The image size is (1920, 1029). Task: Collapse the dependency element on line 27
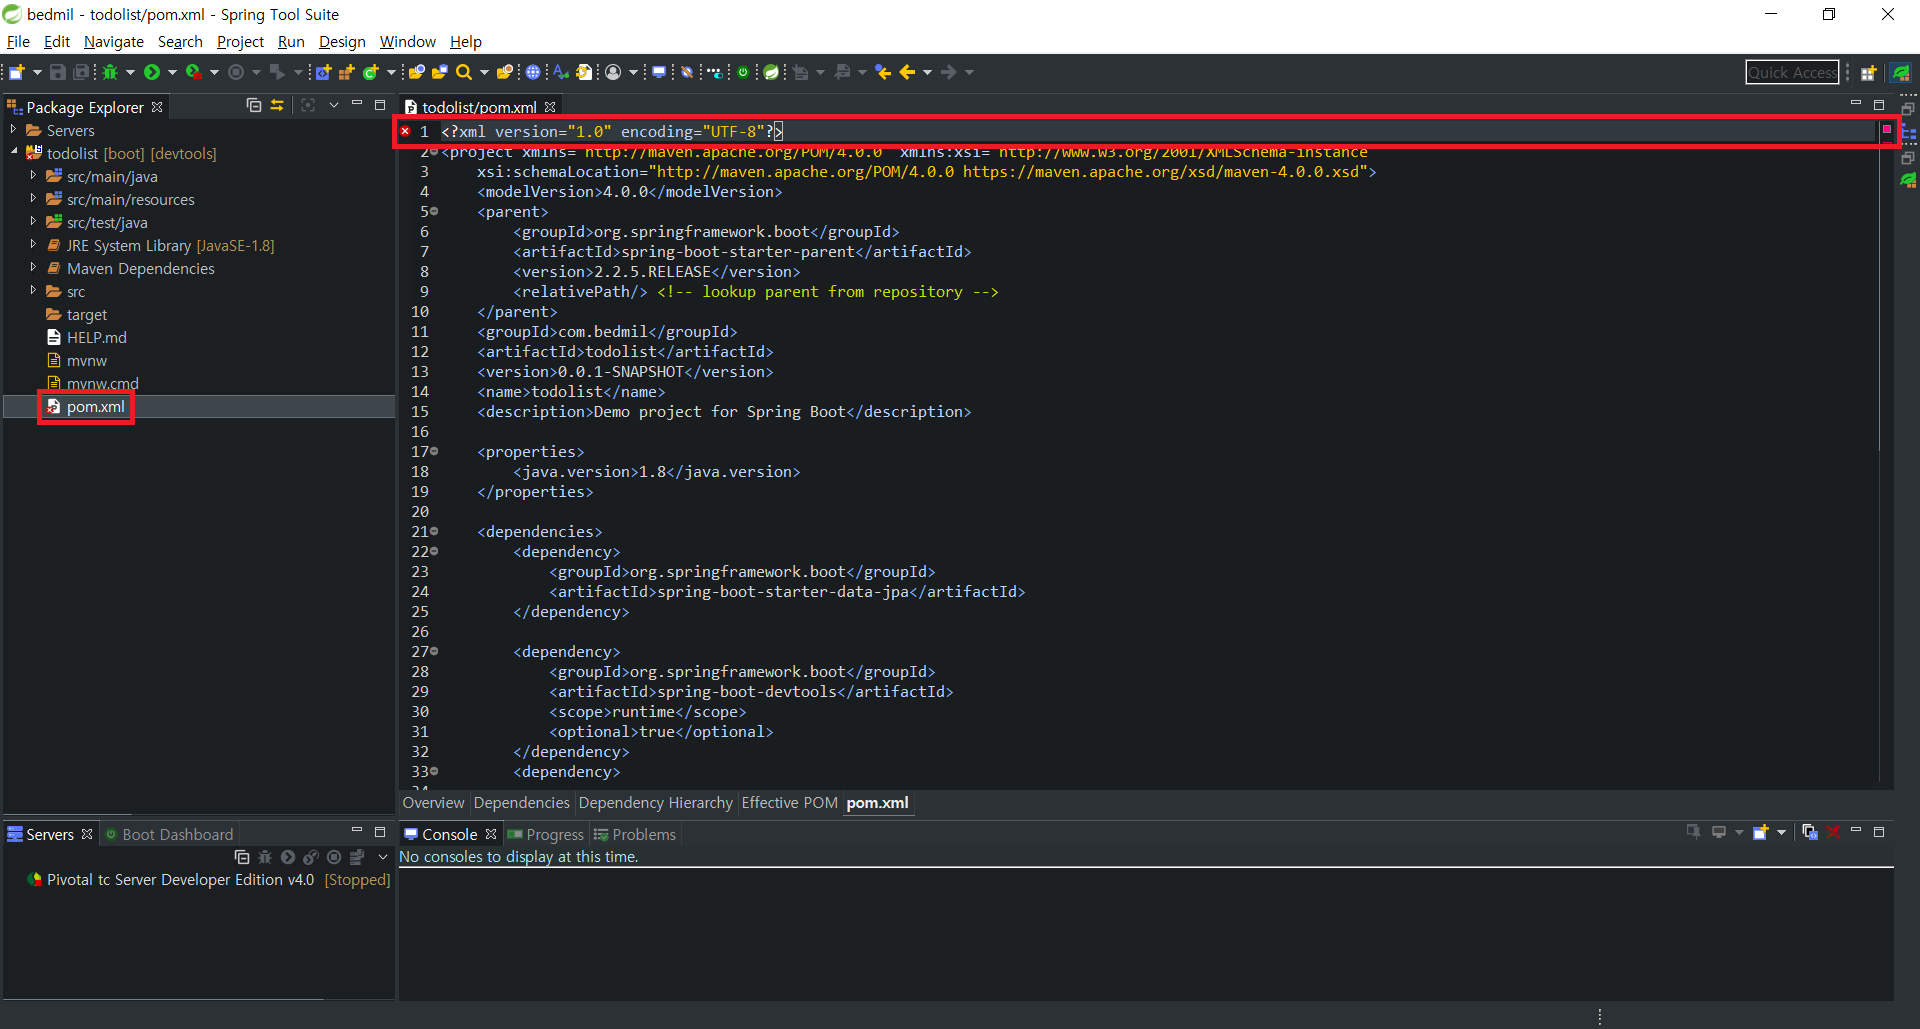pos(435,651)
